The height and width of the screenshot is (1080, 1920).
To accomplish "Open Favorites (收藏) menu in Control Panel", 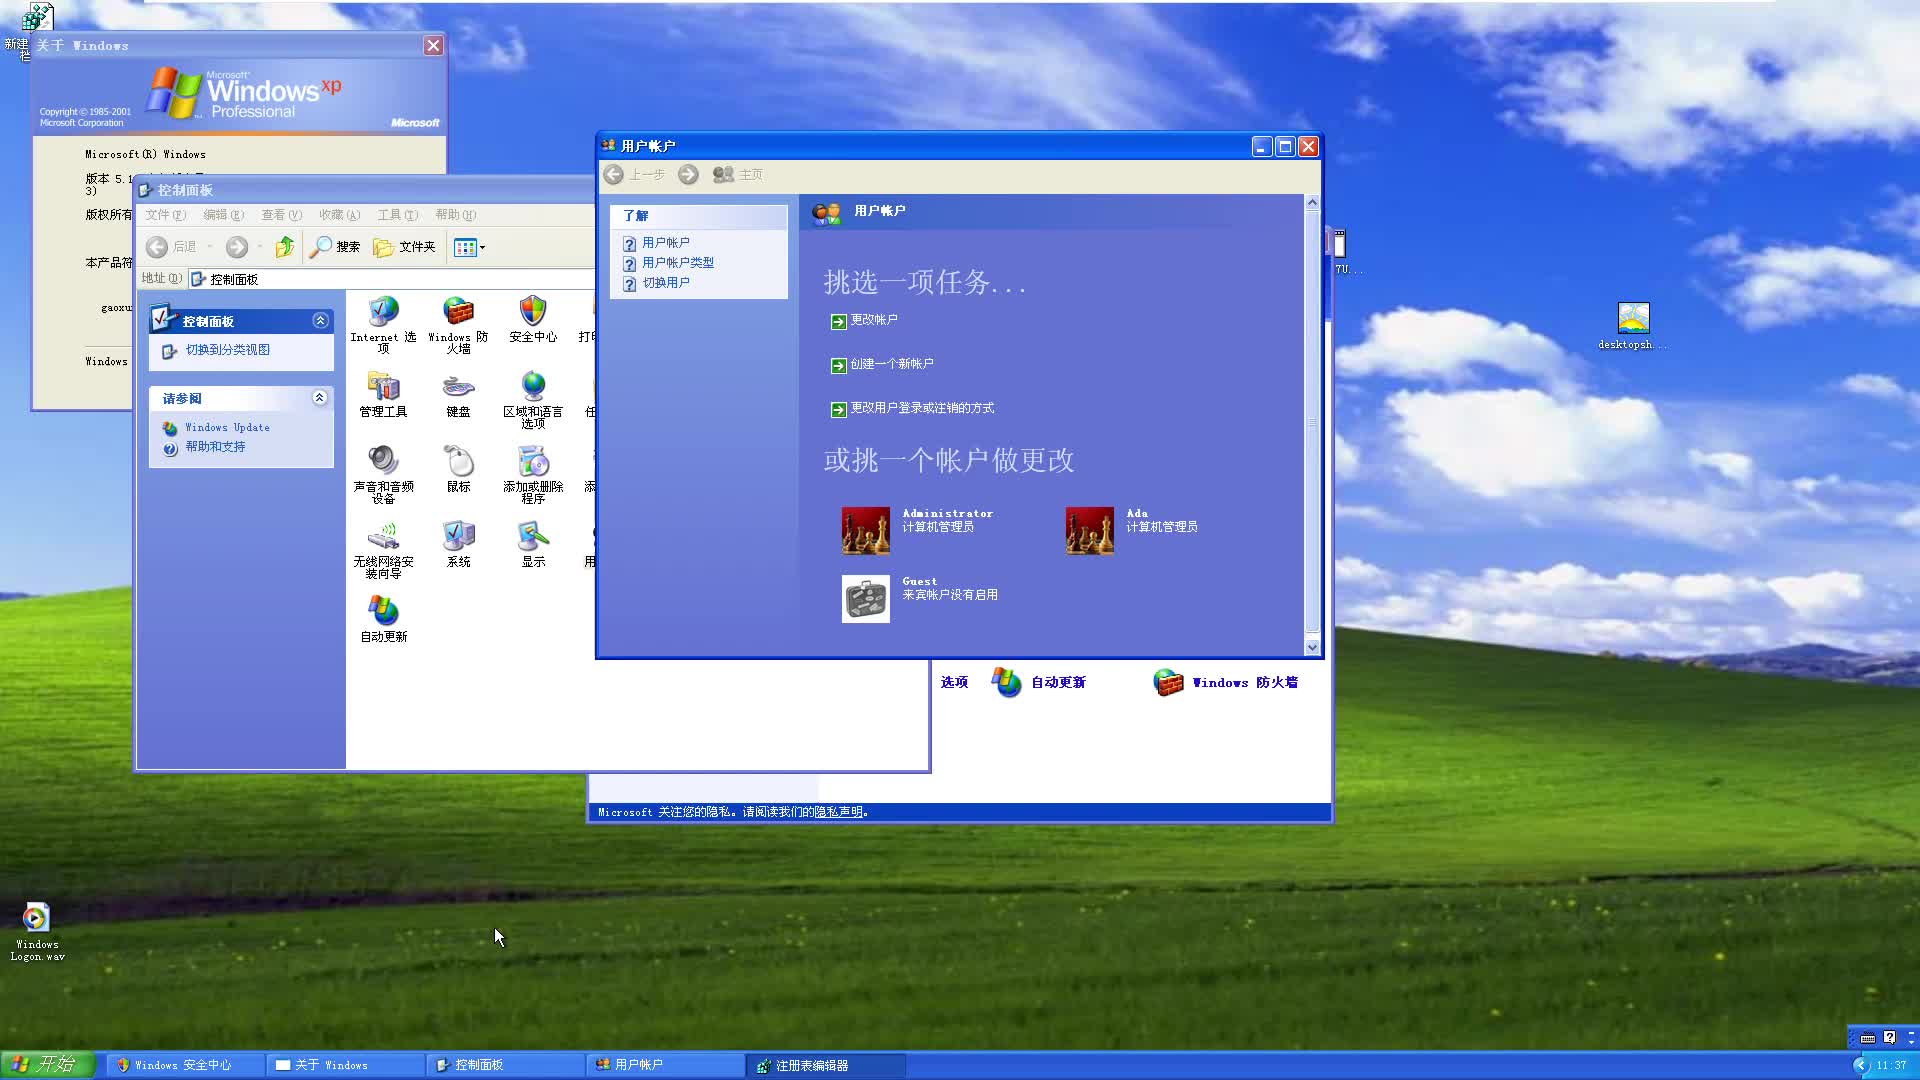I will point(340,215).
